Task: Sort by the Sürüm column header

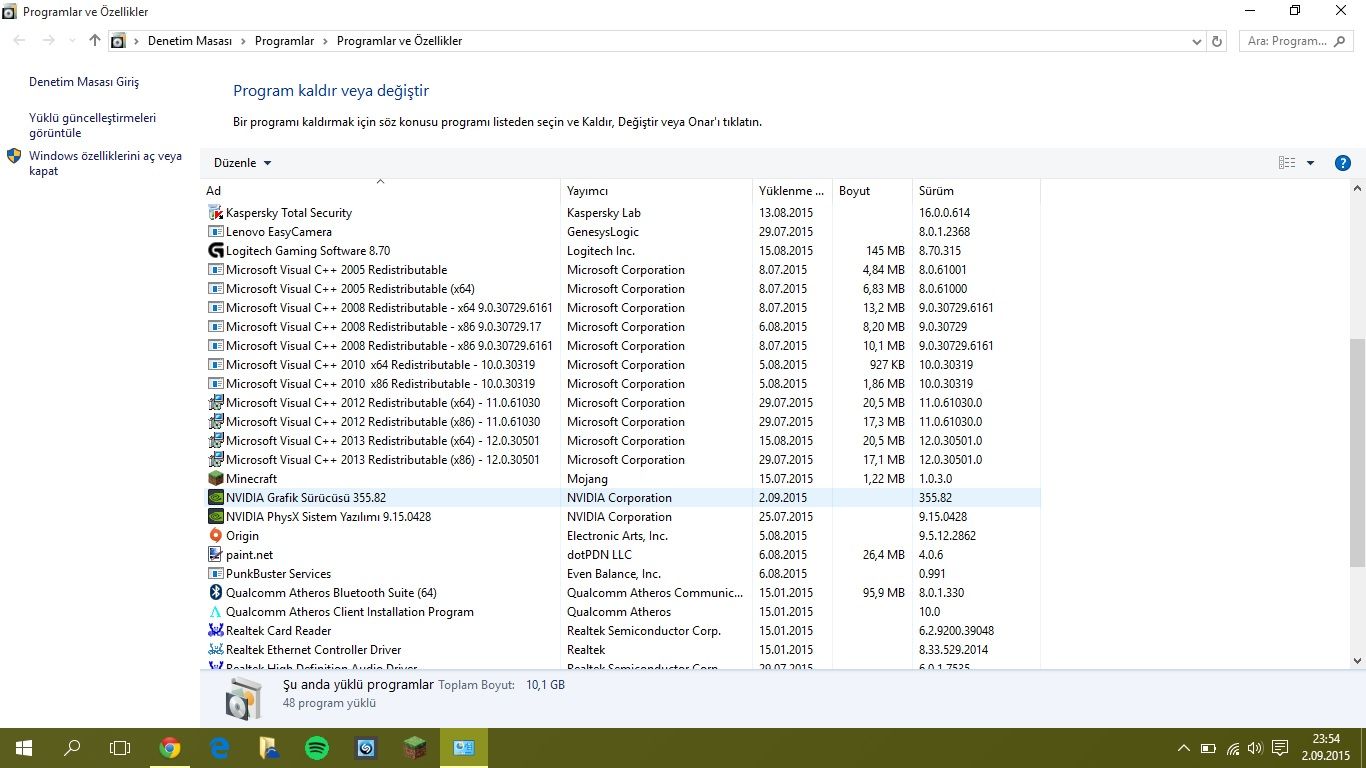Action: pos(976,190)
